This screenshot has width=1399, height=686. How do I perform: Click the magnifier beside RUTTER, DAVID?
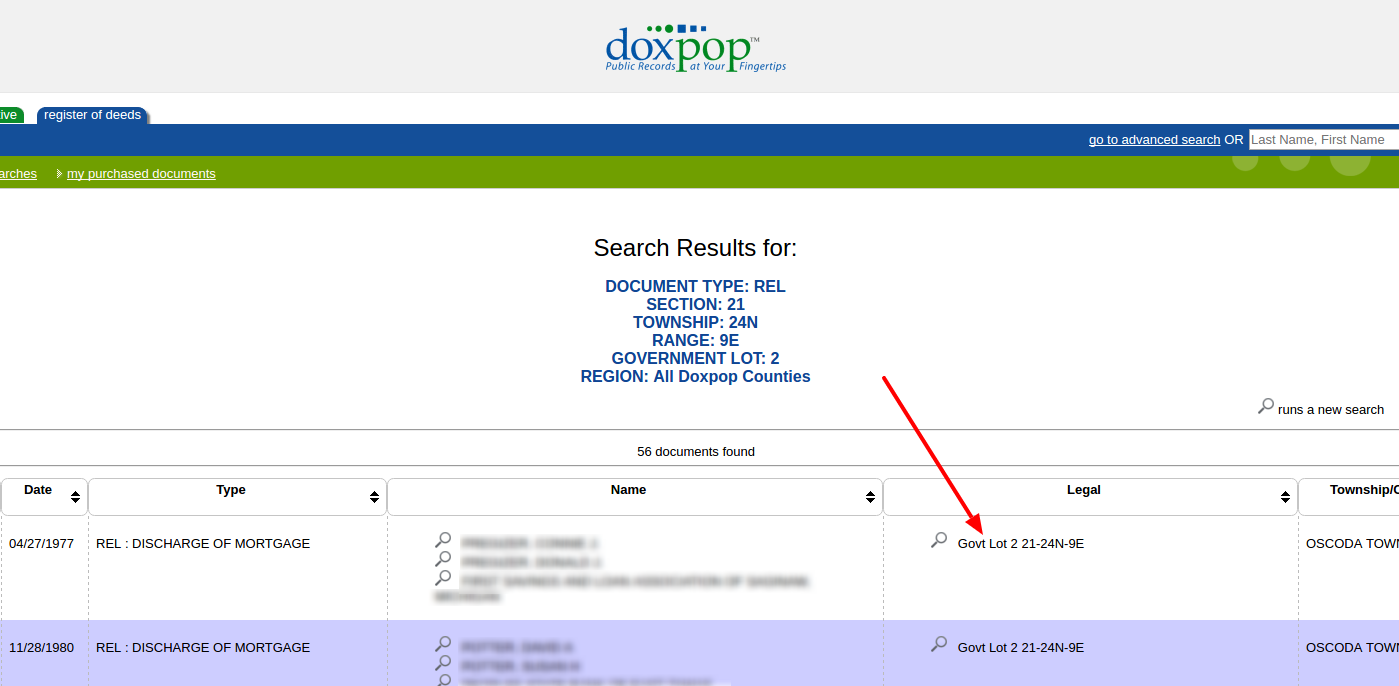(x=443, y=647)
